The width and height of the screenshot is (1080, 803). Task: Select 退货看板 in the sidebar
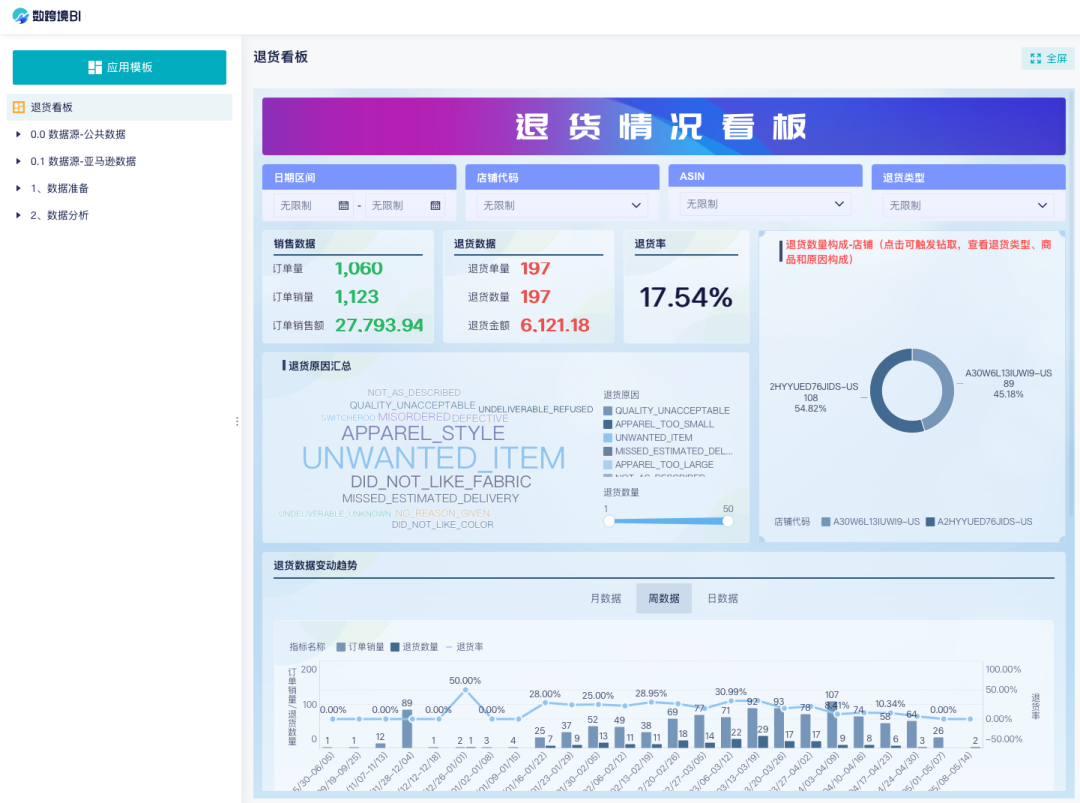[119, 107]
